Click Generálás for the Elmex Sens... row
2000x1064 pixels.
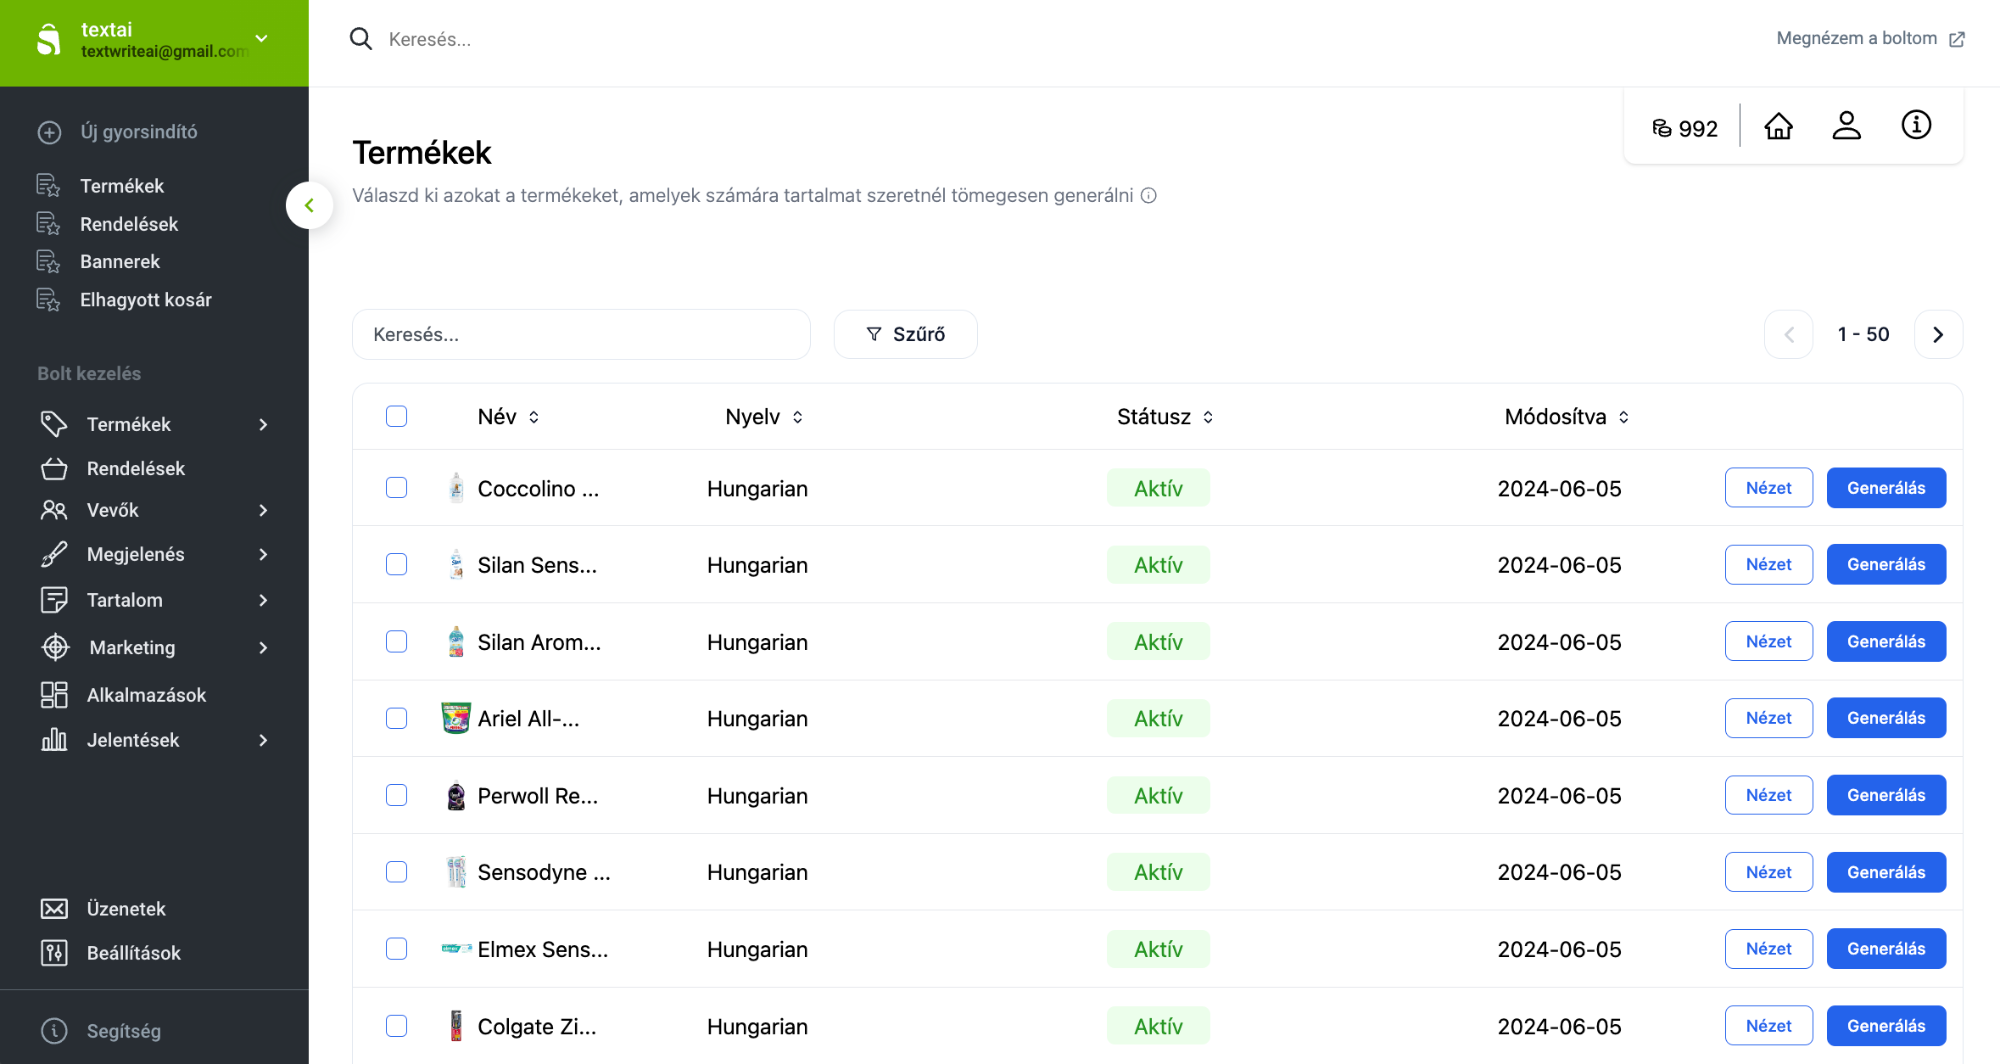pos(1886,949)
